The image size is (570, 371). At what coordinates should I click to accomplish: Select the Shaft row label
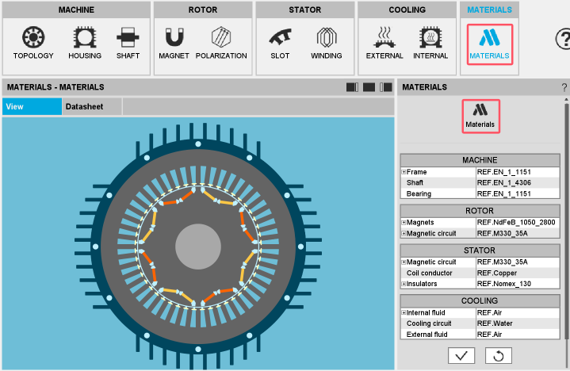click(x=415, y=183)
